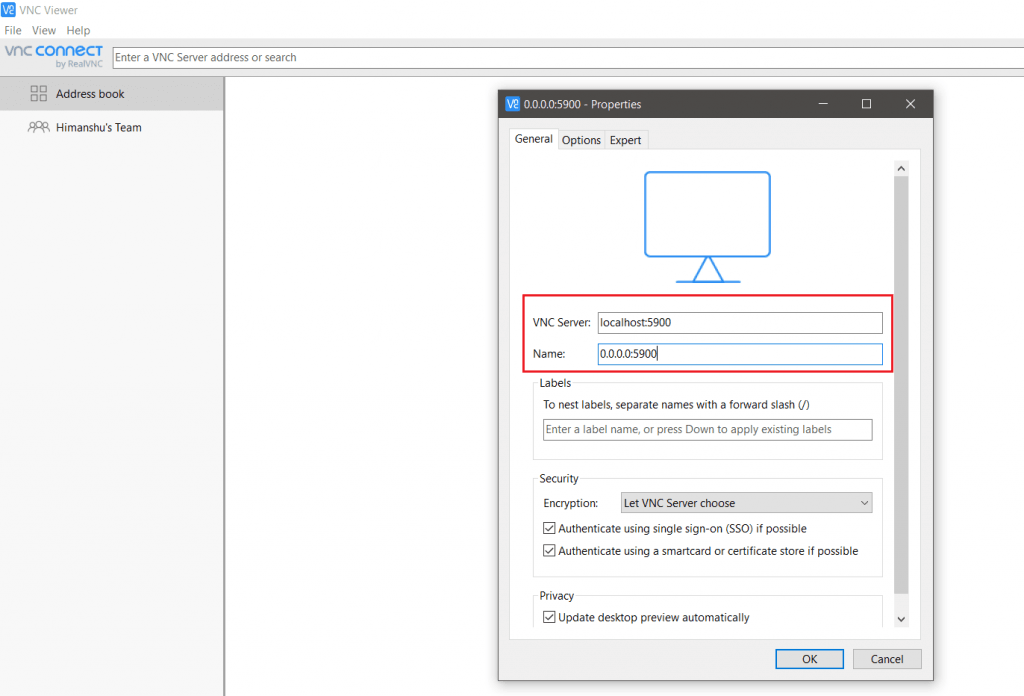Click the Name field showing 0.0.0.0:5900
This screenshot has height=696, width=1024.
pyautogui.click(x=740, y=354)
